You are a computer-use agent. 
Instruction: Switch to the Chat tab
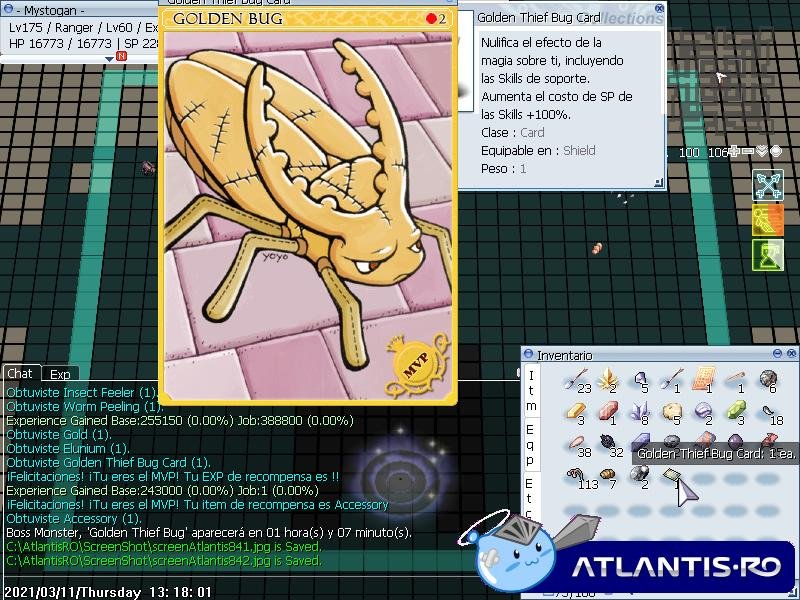(x=20, y=373)
